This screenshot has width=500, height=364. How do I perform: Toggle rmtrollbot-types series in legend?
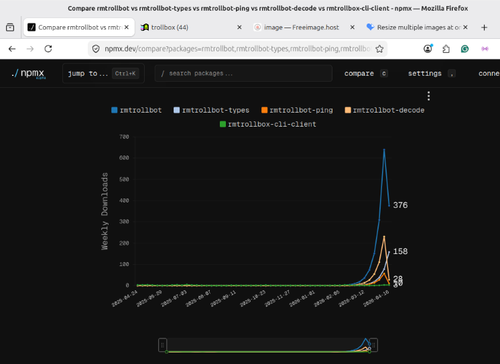(x=211, y=110)
